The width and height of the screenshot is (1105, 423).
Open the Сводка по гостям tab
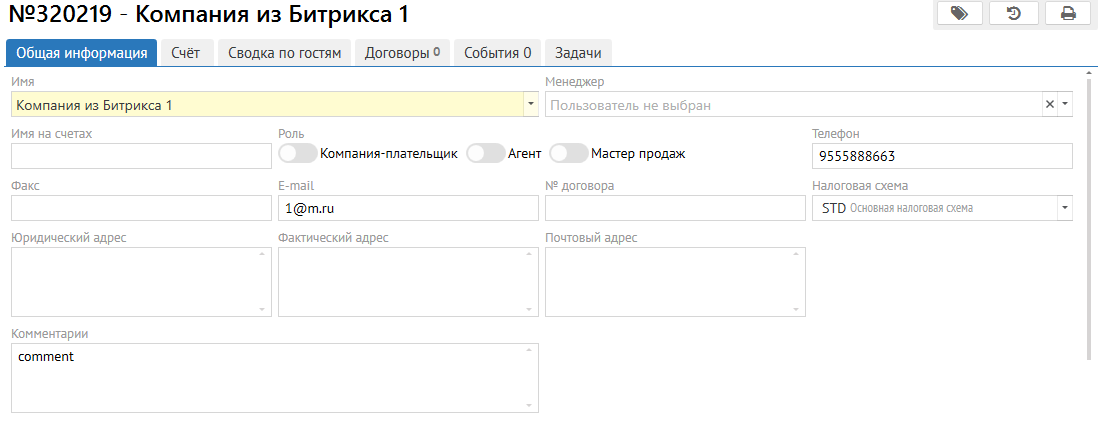click(284, 52)
